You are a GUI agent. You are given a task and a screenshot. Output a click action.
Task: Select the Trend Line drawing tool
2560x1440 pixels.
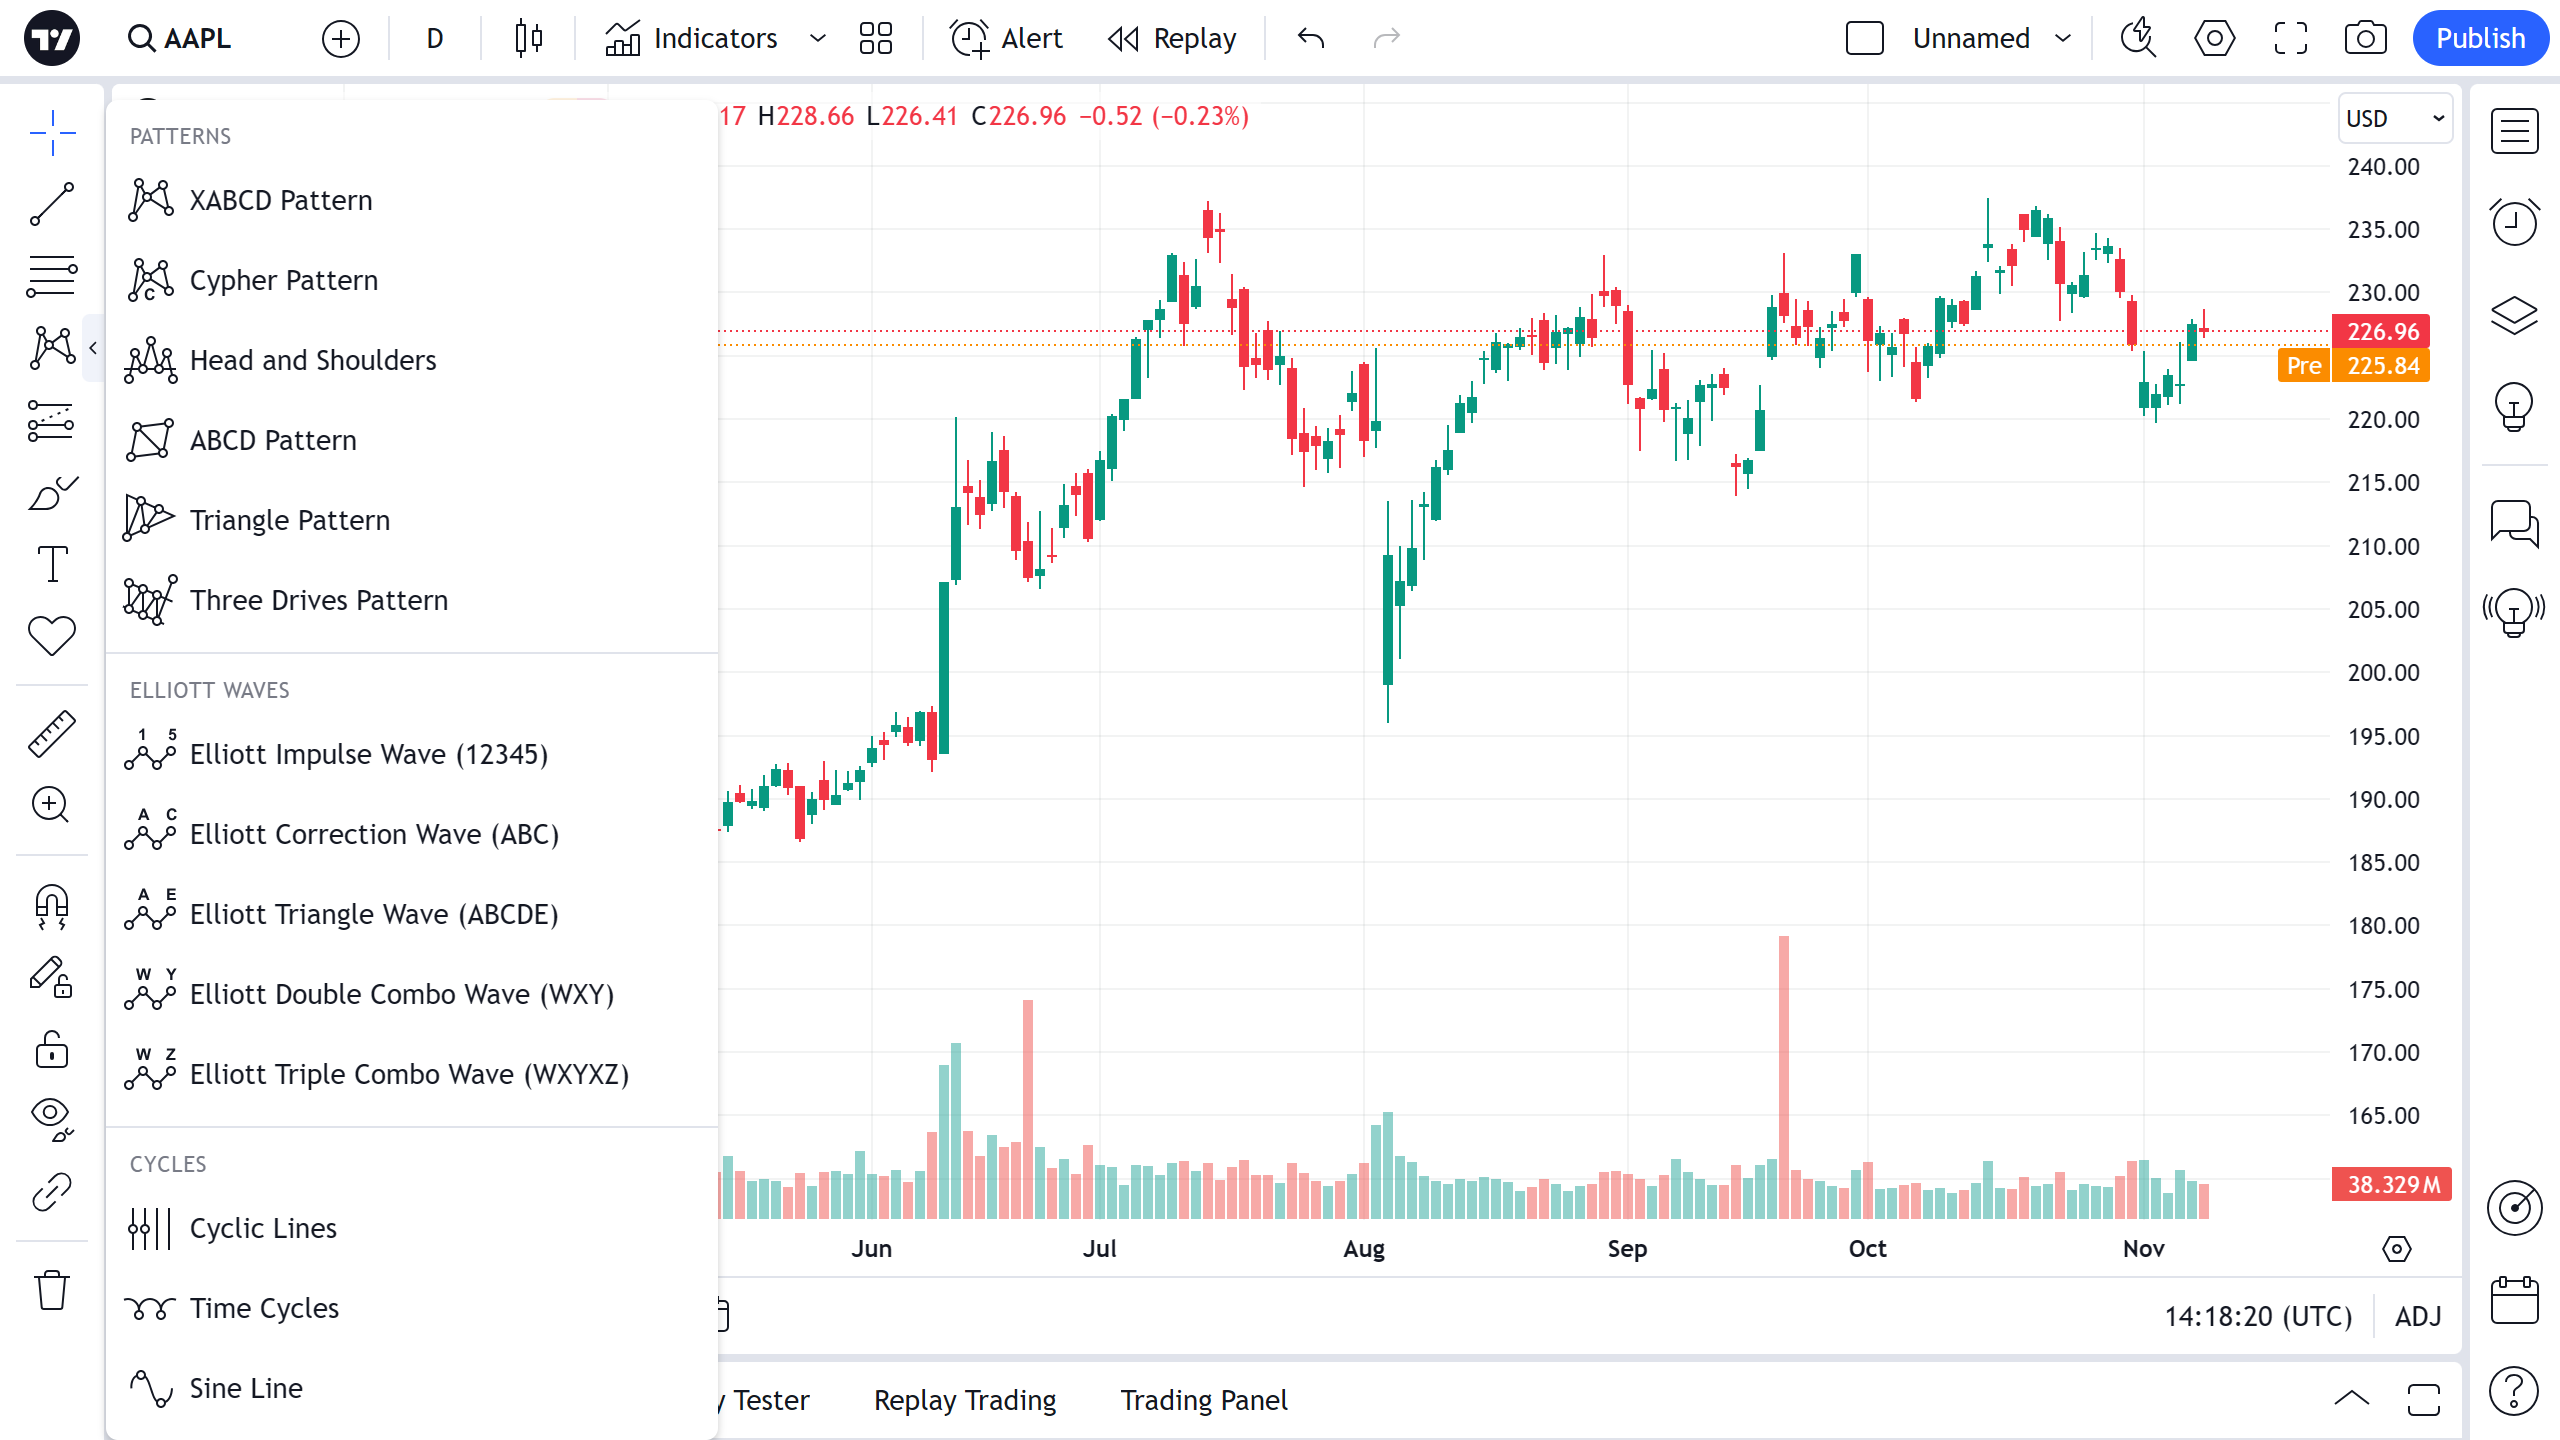tap(51, 204)
